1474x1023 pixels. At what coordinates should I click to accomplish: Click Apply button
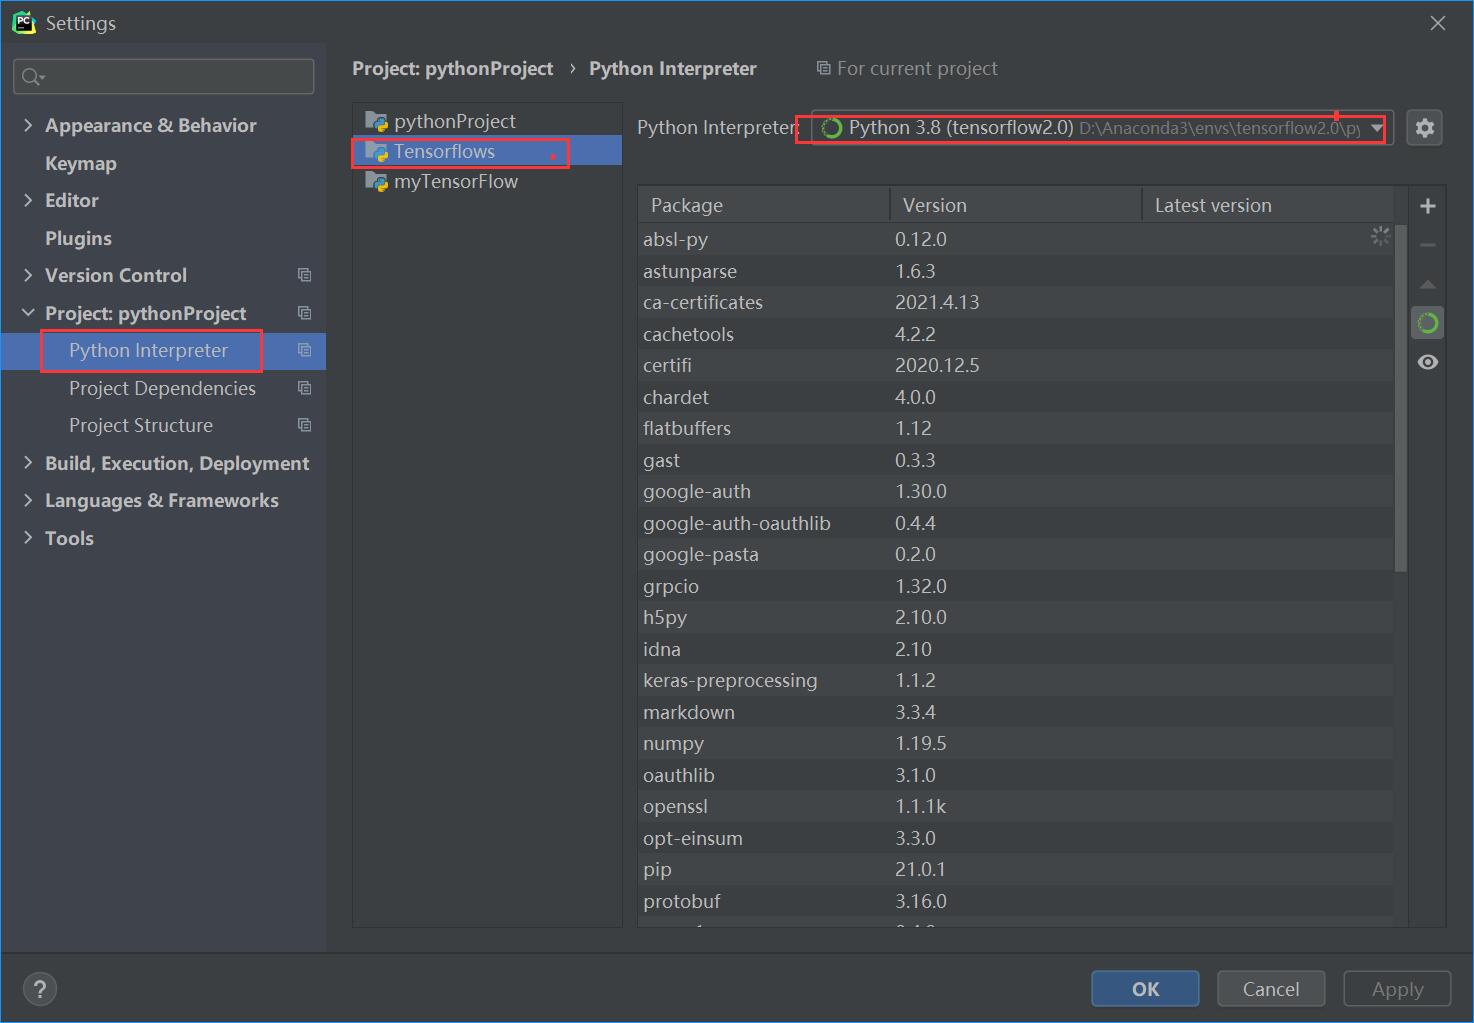[x=1397, y=989]
